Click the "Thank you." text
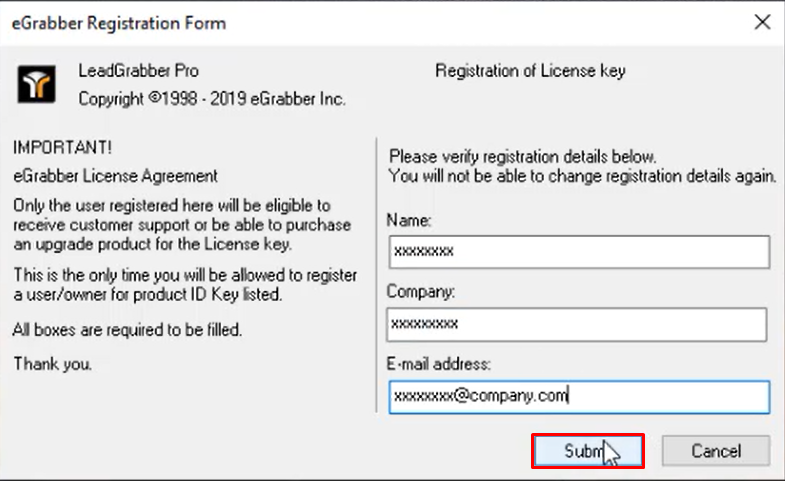 [53, 364]
